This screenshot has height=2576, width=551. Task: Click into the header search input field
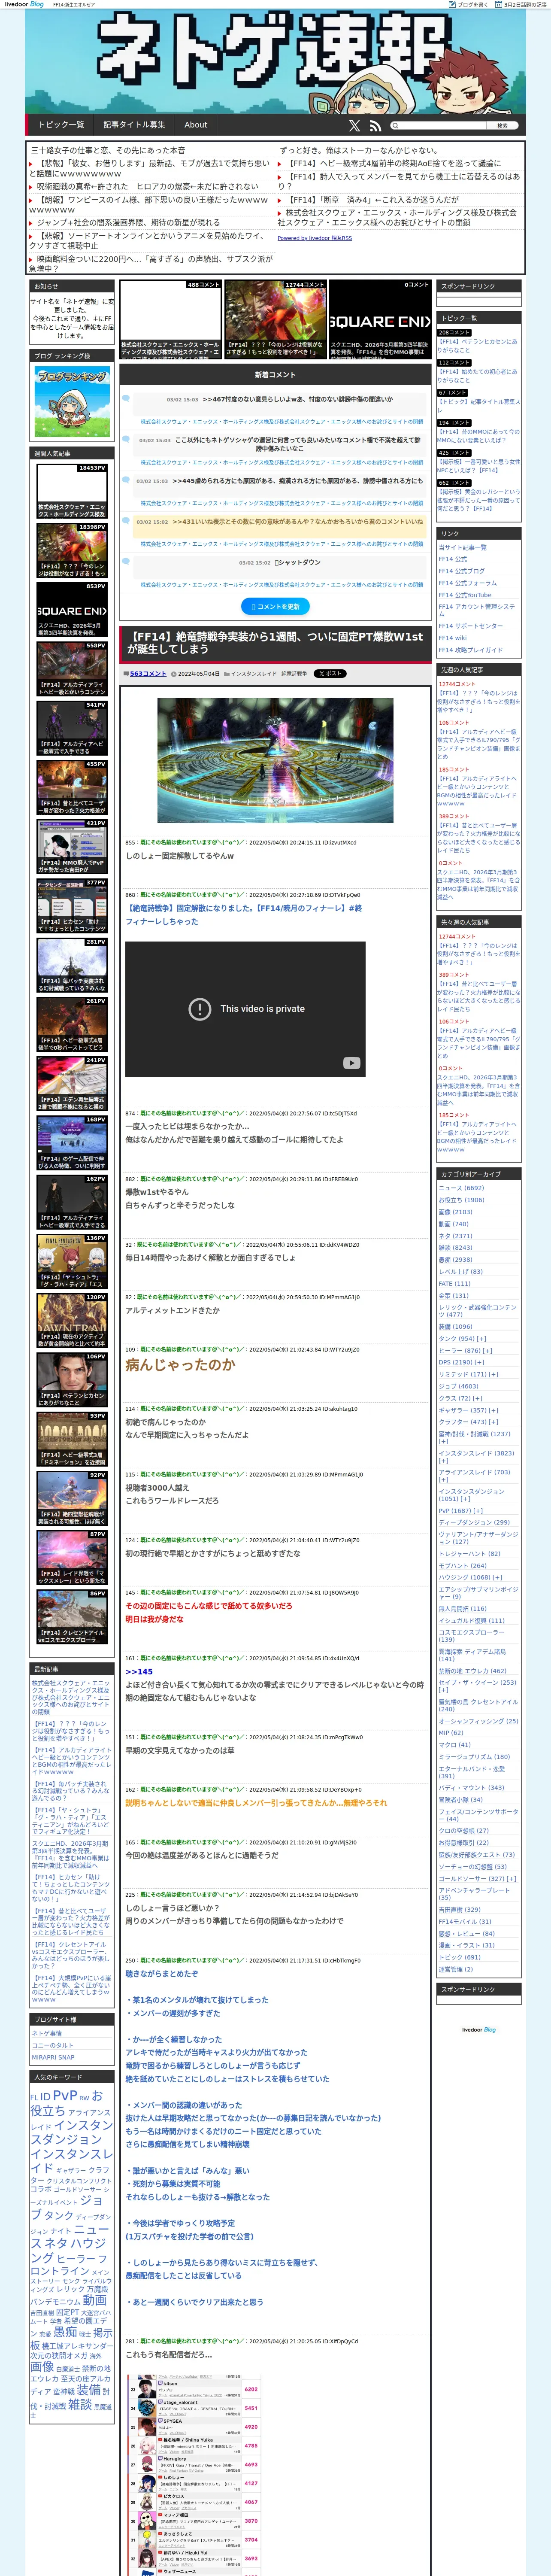pyautogui.click(x=442, y=126)
